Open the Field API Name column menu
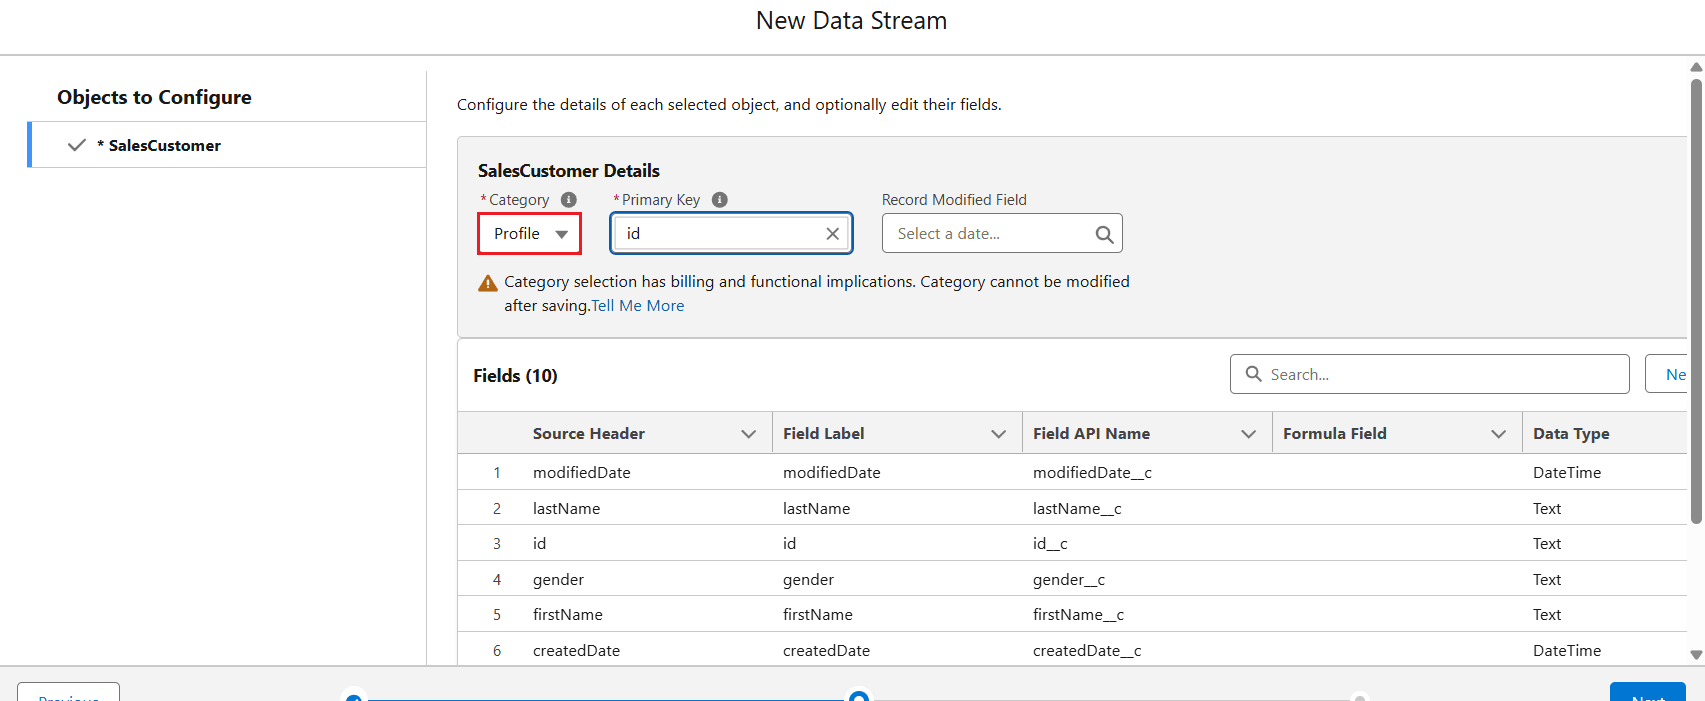Screen dimensions: 1705x701 tap(1248, 434)
